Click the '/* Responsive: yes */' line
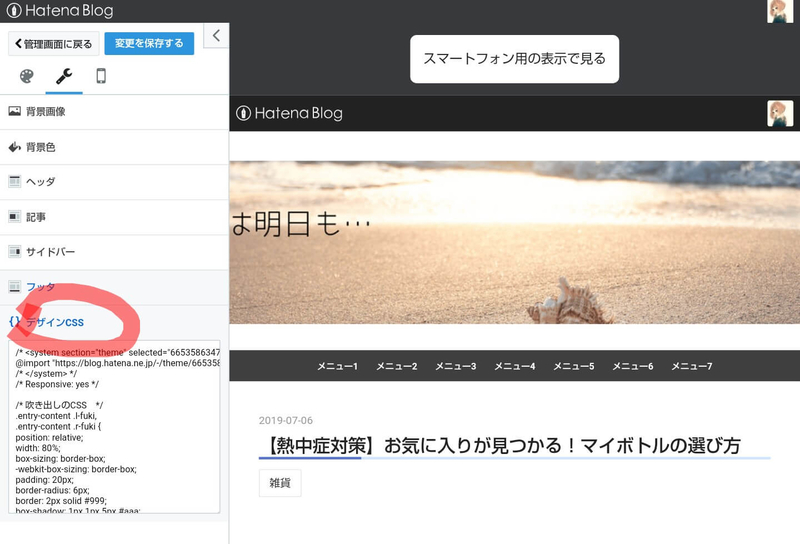800x544 pixels. coord(57,384)
